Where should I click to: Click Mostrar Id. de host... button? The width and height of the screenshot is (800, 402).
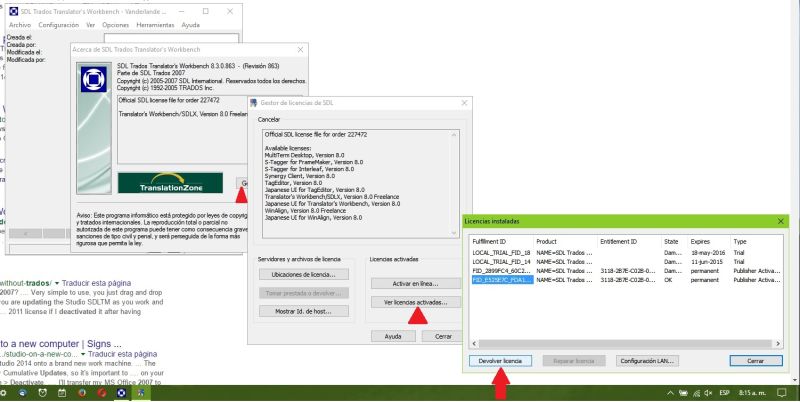tap(304, 311)
